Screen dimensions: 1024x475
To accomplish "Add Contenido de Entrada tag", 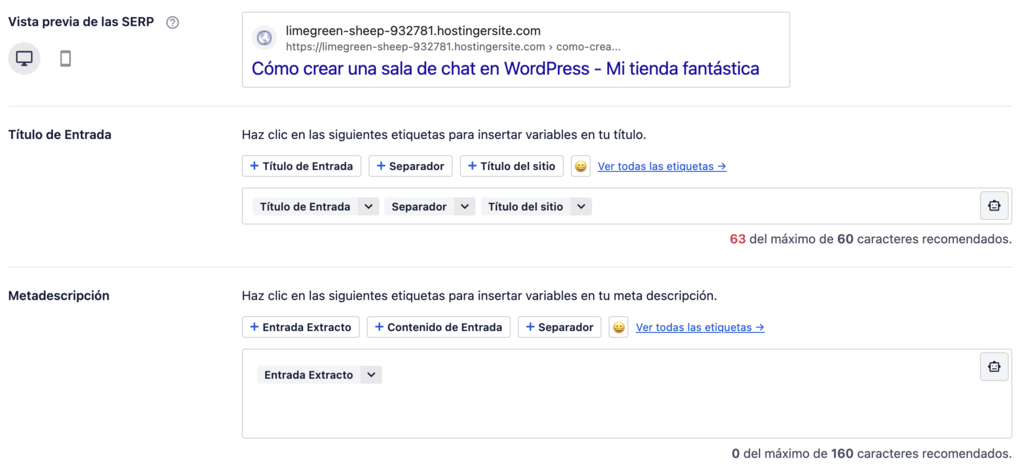I will pos(438,327).
